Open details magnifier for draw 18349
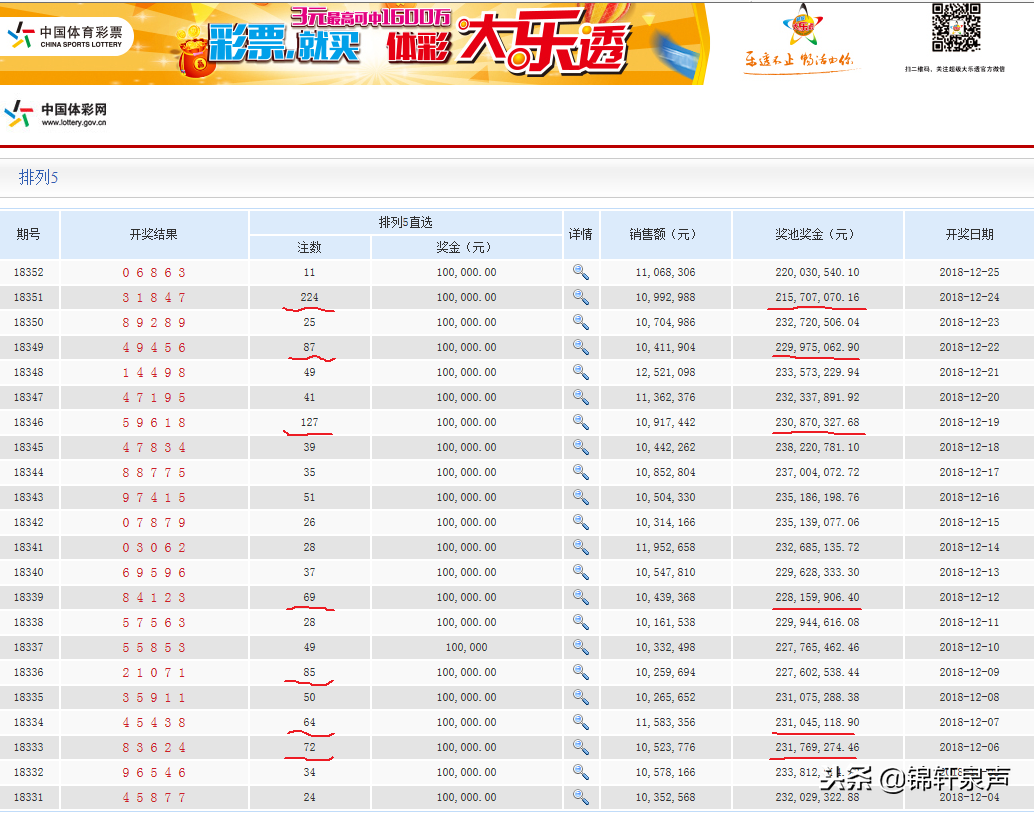Screen dimensions: 1034x815 [580, 347]
